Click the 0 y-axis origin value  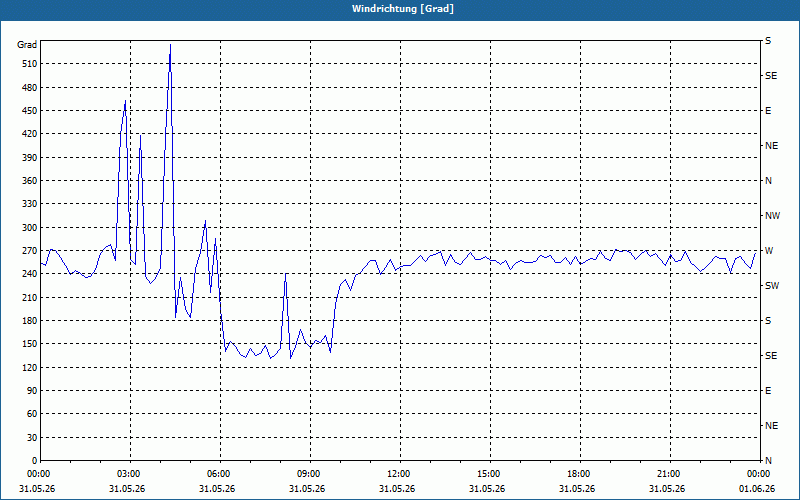tap(35, 460)
